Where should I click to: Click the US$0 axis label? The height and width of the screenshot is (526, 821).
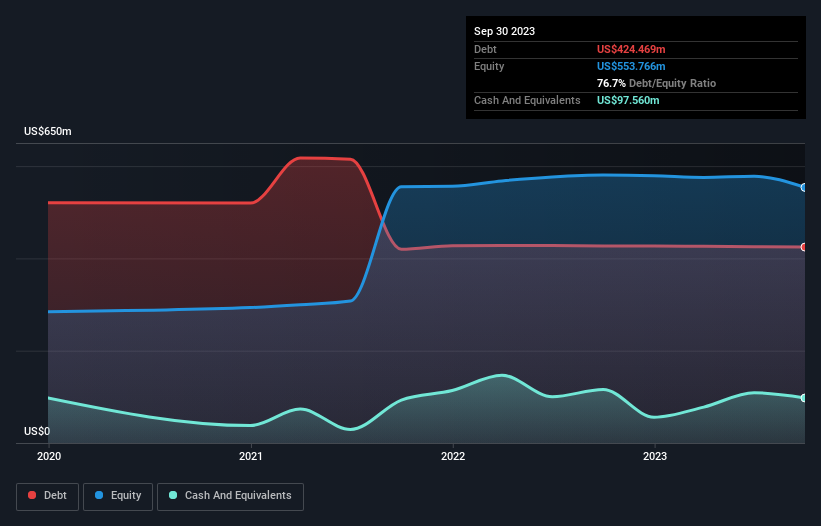click(37, 431)
